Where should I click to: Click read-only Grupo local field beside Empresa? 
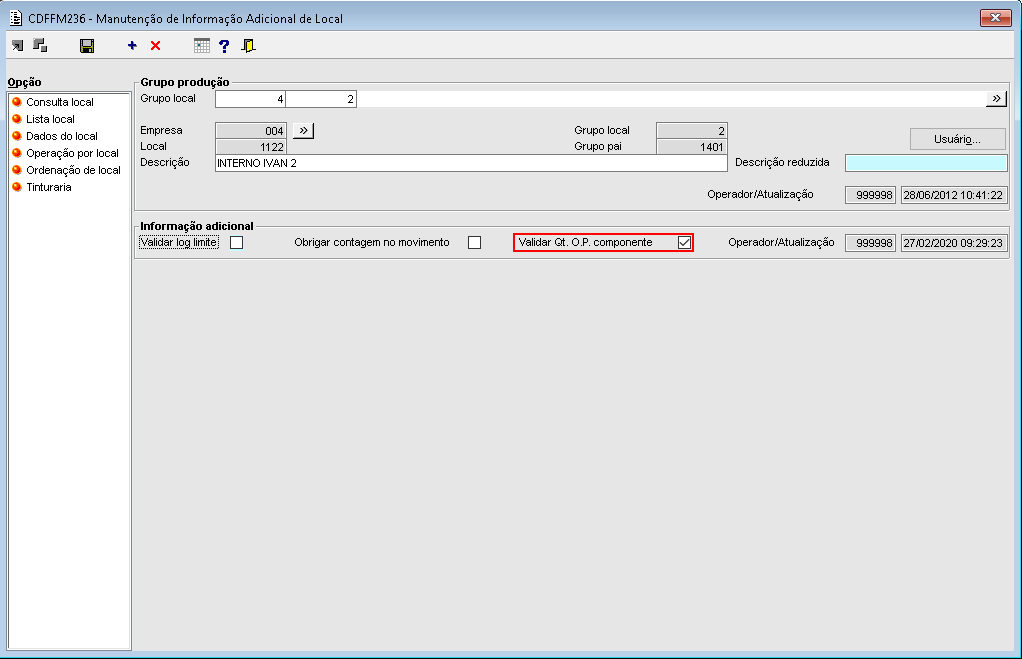point(692,131)
